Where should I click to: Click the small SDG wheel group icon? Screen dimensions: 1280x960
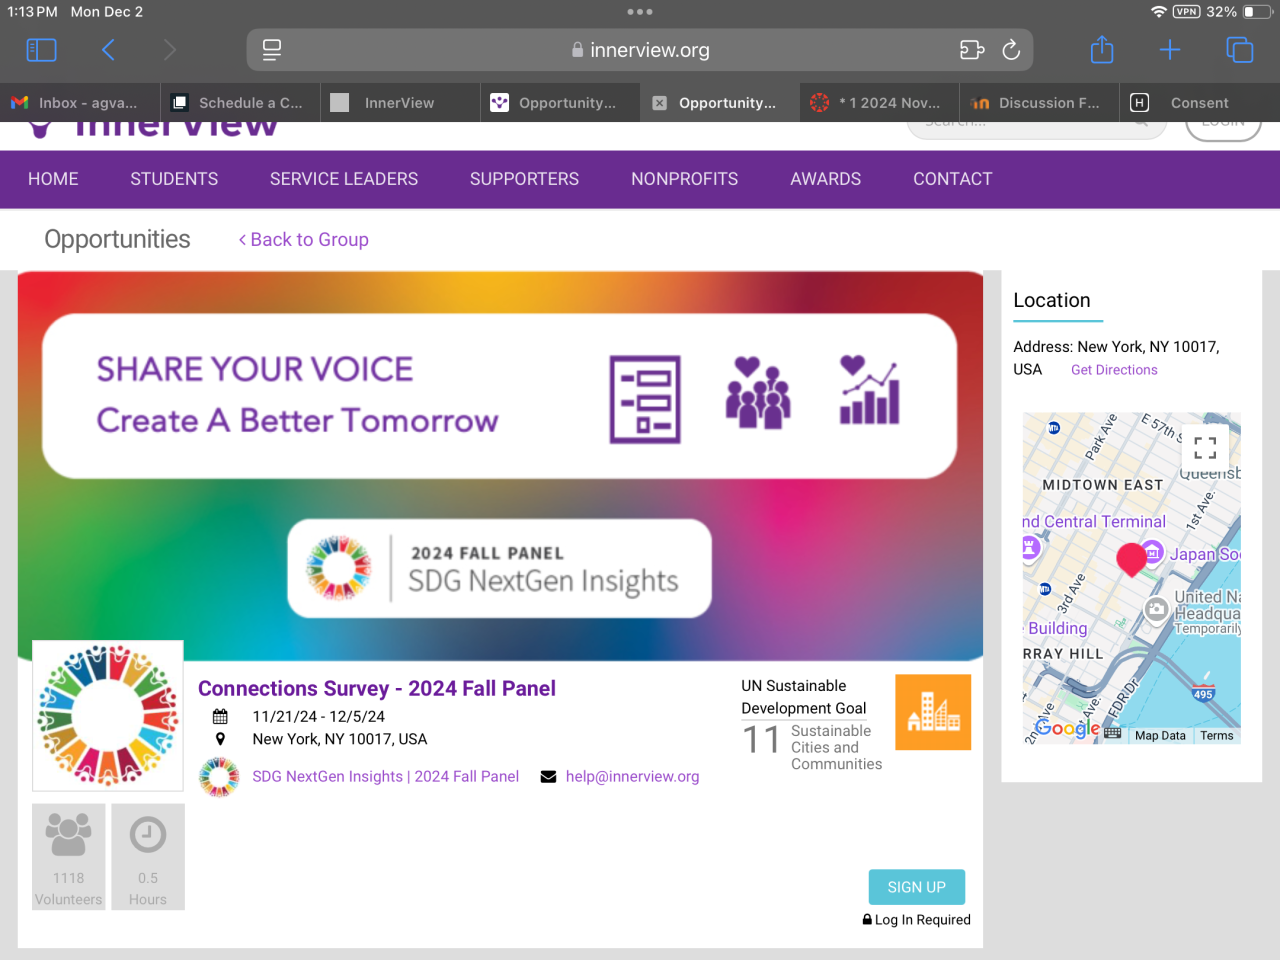(x=219, y=777)
